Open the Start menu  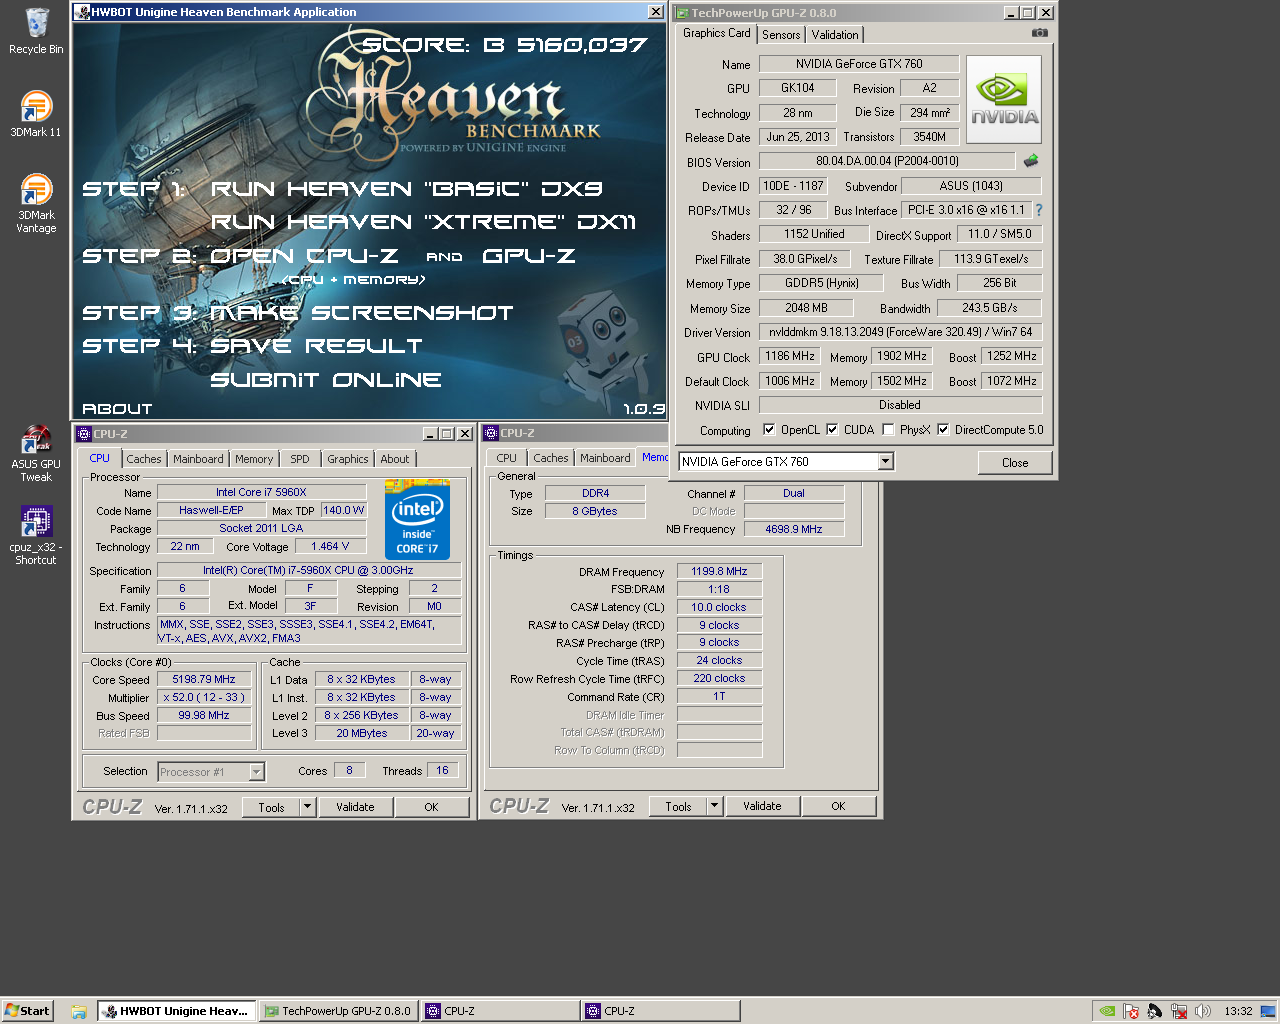[27, 1011]
